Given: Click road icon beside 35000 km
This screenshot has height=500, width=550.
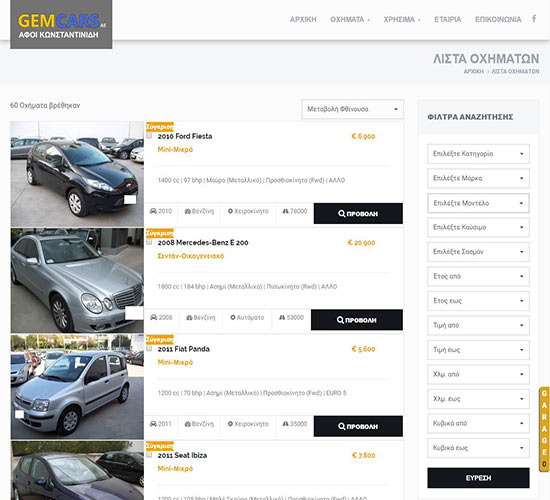Looking at the screenshot, I should (286, 424).
